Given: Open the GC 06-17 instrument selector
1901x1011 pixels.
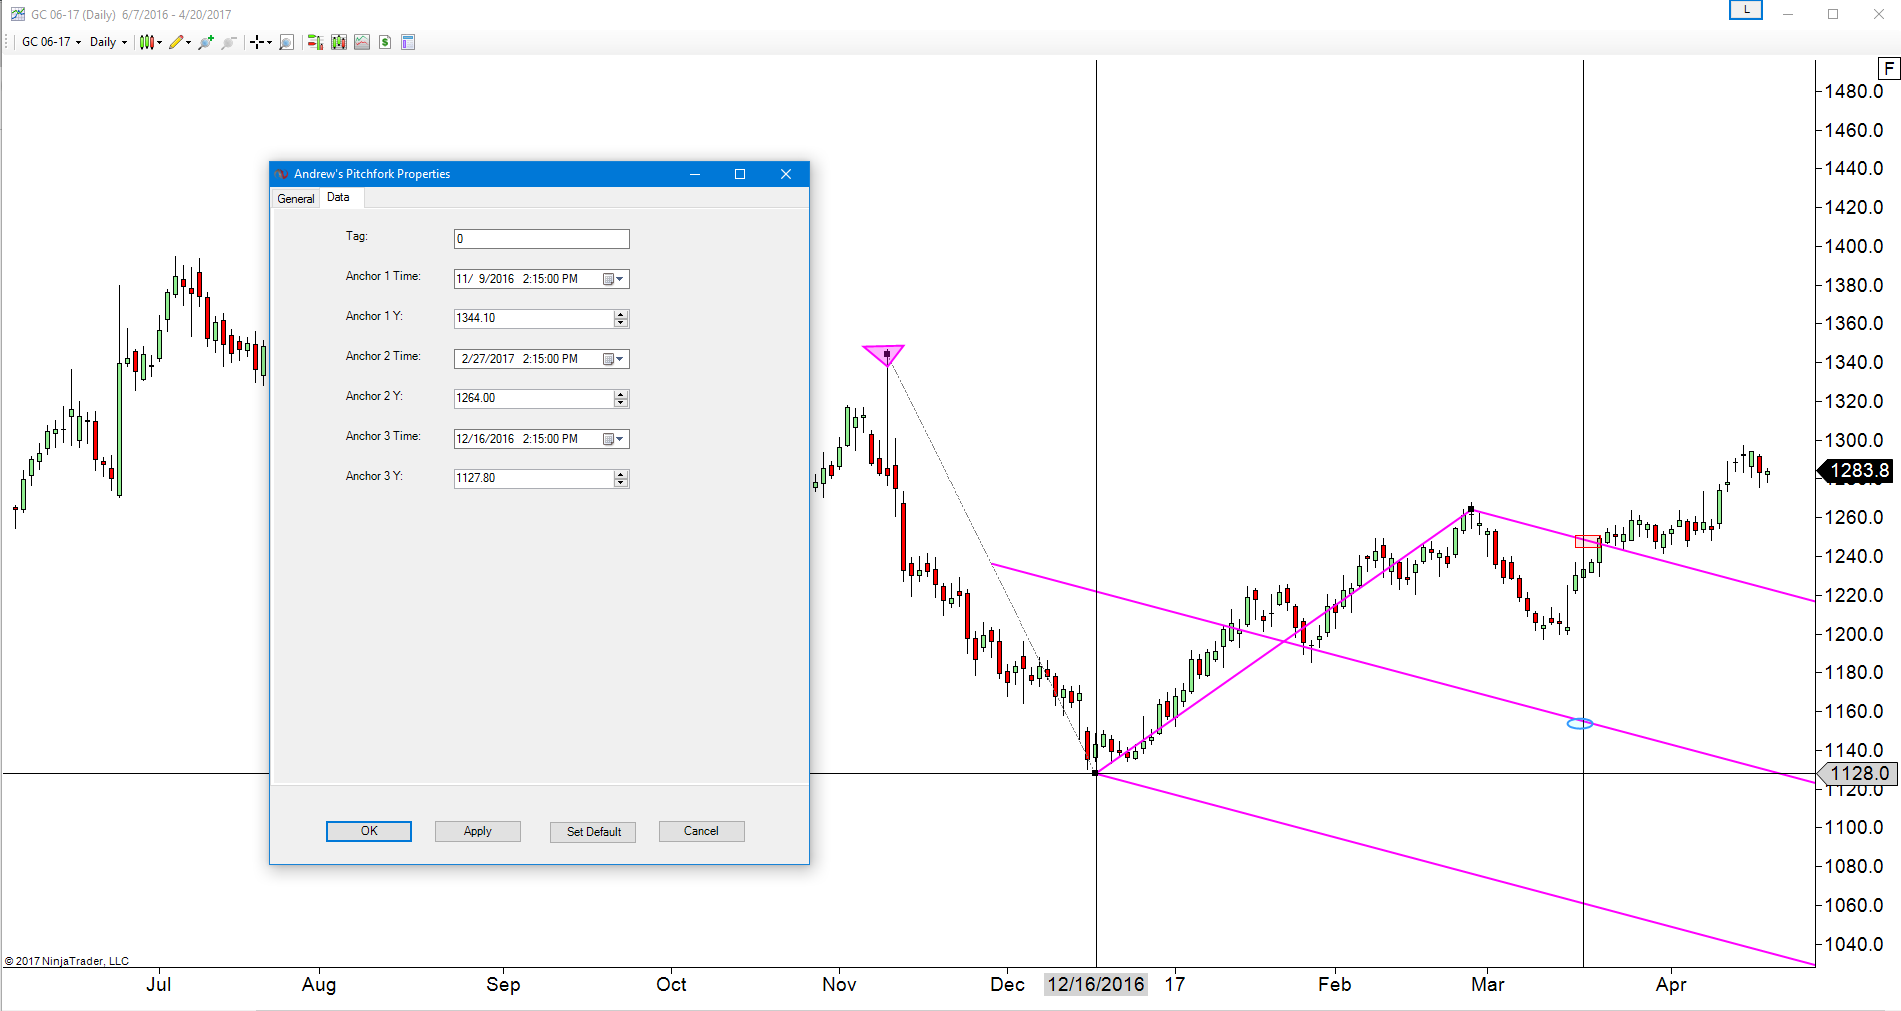Looking at the screenshot, I should pos(51,42).
